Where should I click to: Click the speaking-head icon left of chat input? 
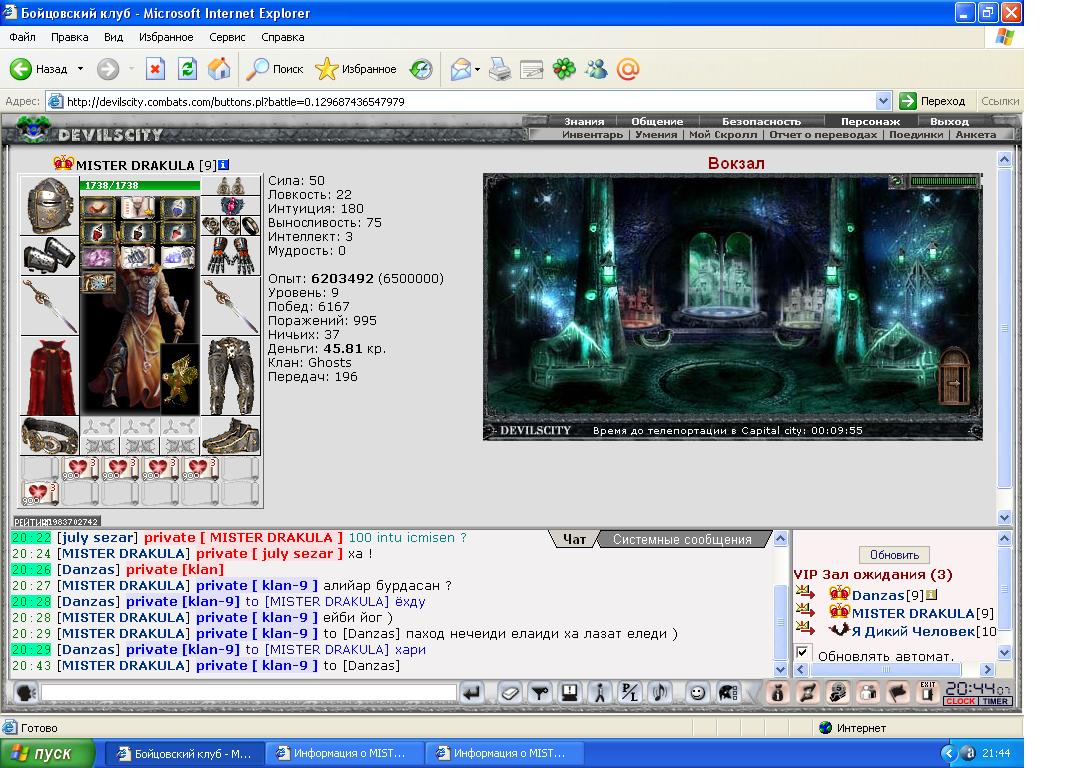pos(26,692)
